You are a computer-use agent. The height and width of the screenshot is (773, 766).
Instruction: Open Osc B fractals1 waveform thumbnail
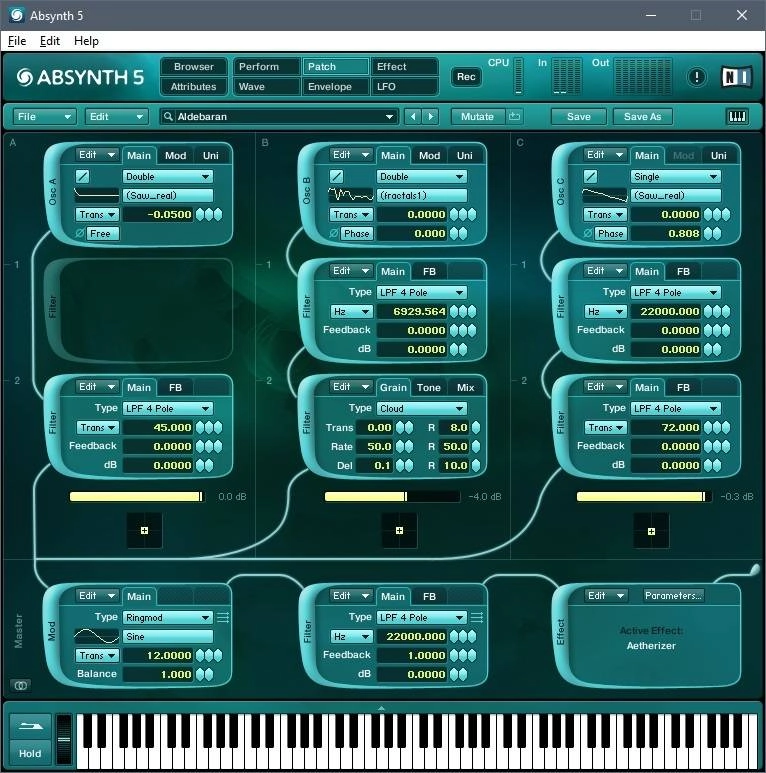click(x=350, y=195)
